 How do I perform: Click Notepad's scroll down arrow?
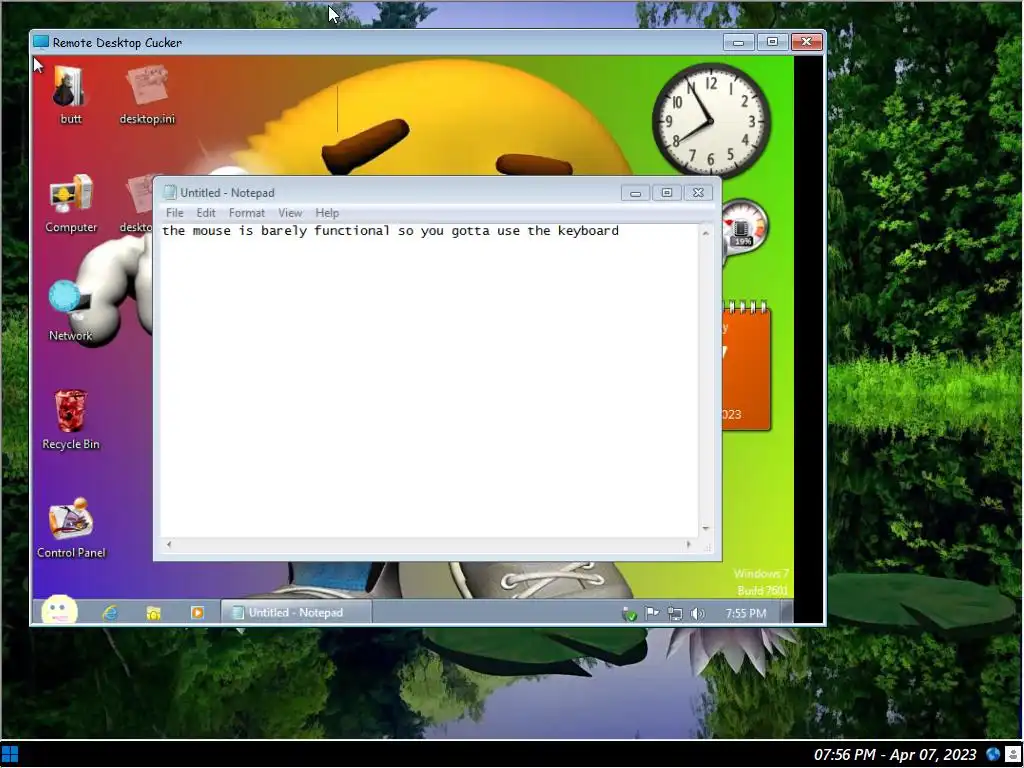(705, 528)
